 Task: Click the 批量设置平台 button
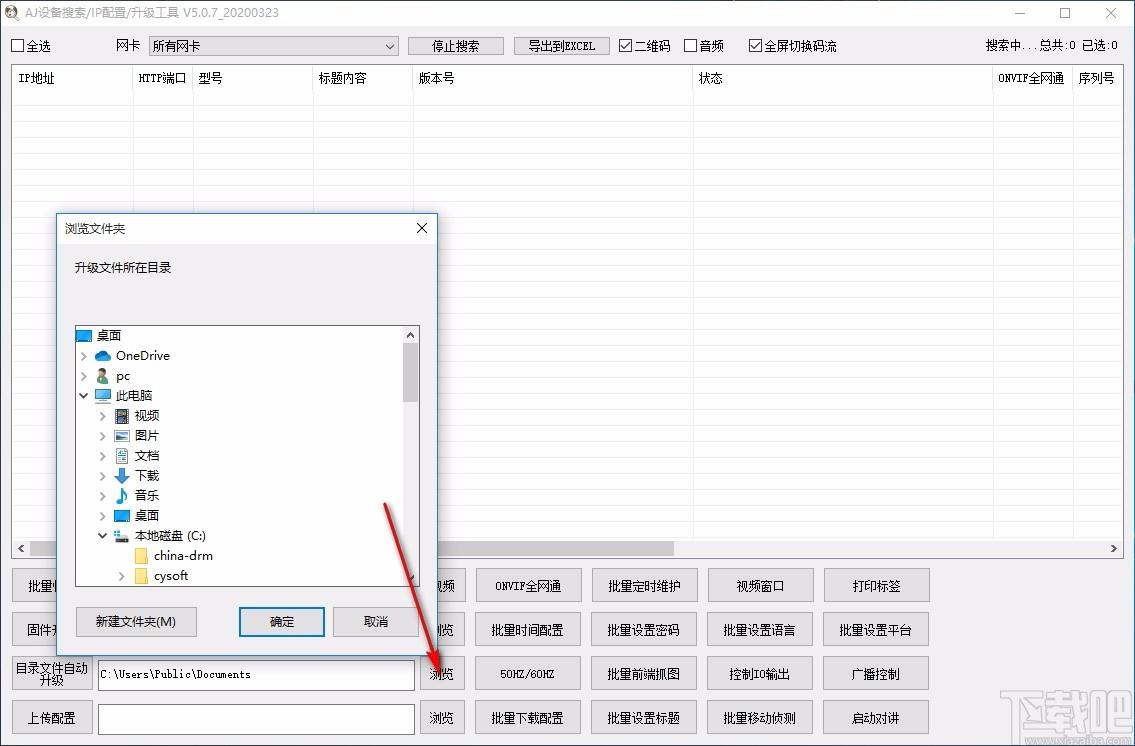coord(875,630)
